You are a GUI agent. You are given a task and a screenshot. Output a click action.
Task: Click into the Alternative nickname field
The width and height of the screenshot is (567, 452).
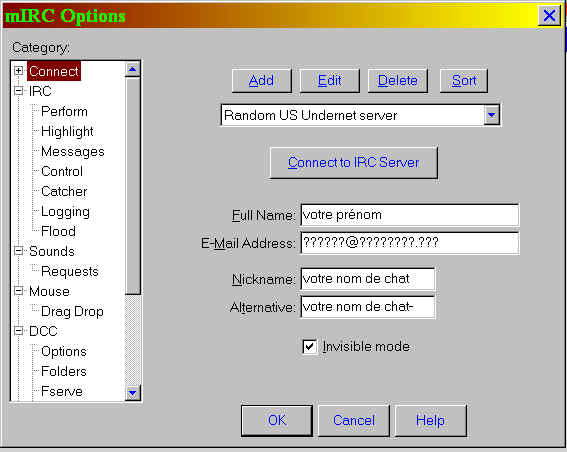point(368,307)
